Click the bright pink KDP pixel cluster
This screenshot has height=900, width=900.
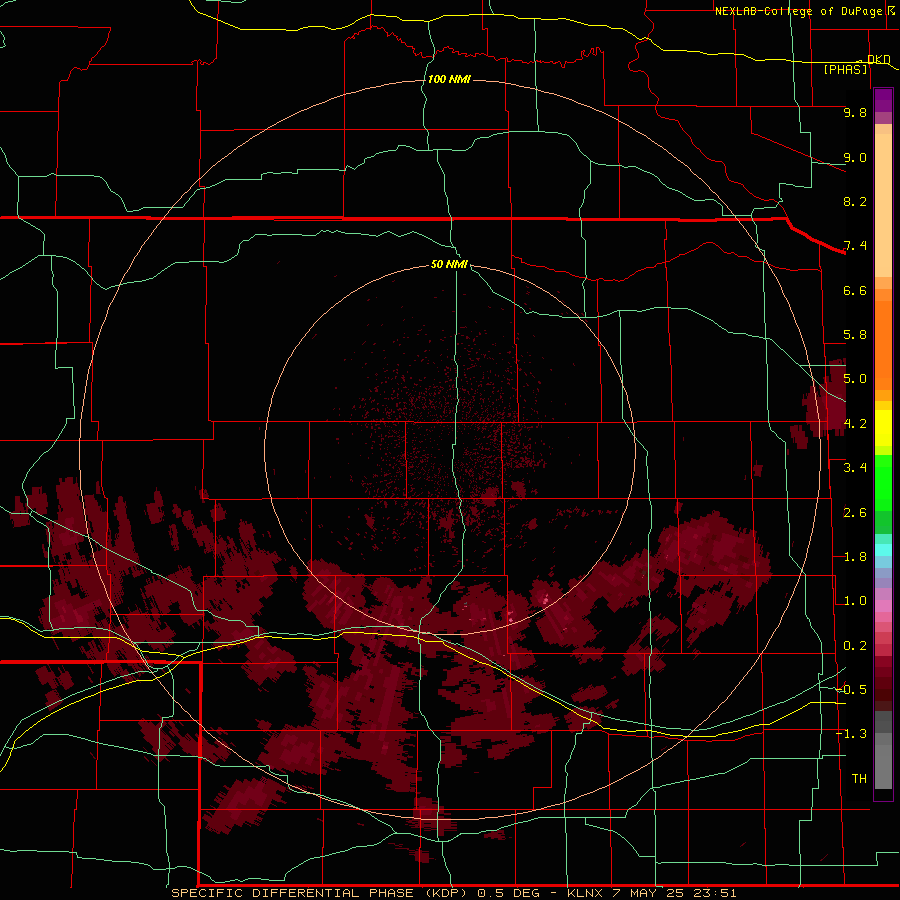pyautogui.click(x=545, y=600)
